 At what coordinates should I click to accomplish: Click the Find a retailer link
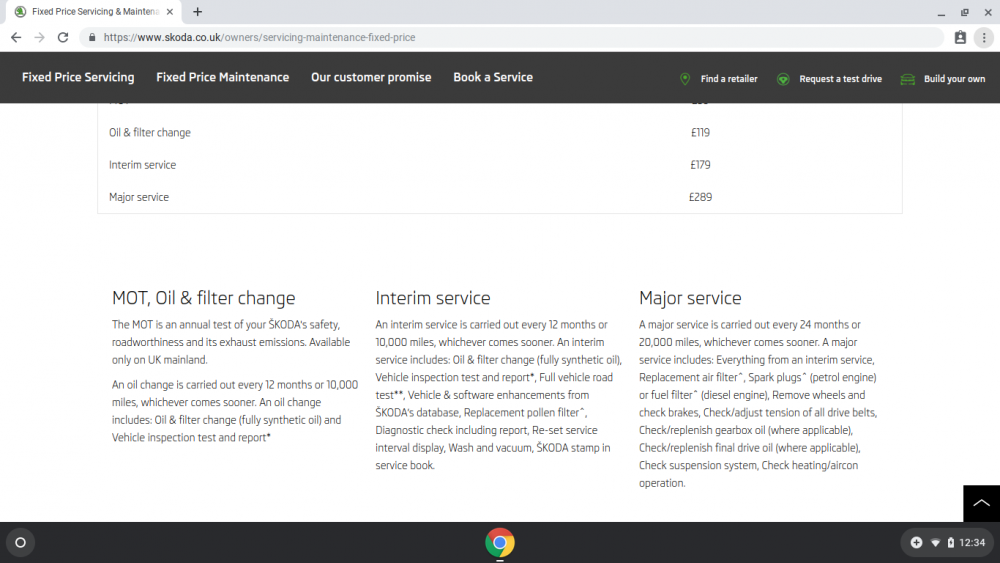click(729, 79)
